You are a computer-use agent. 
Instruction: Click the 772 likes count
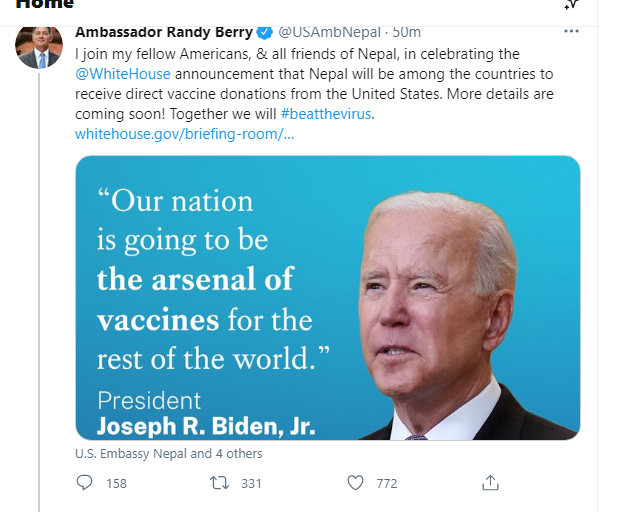click(x=386, y=483)
